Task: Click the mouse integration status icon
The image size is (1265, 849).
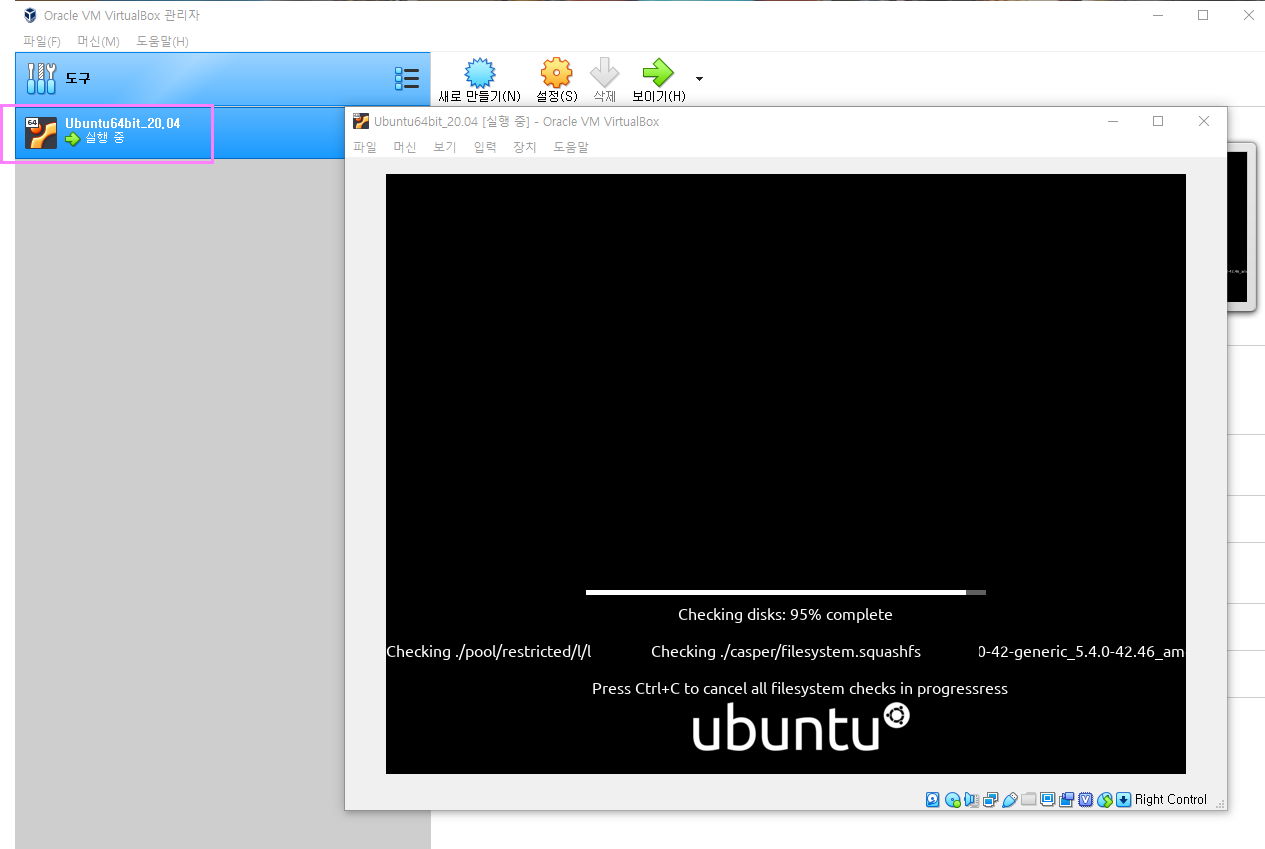Action: (x=1104, y=800)
